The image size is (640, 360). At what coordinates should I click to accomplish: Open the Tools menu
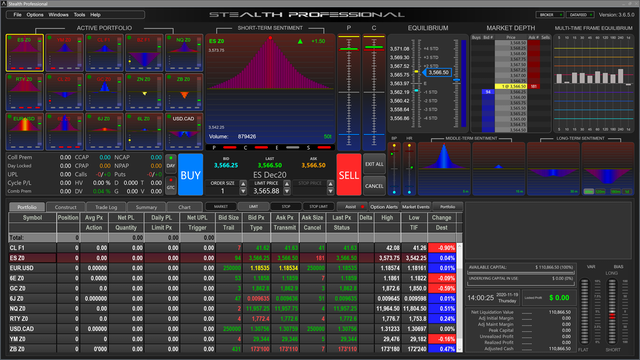point(79,15)
